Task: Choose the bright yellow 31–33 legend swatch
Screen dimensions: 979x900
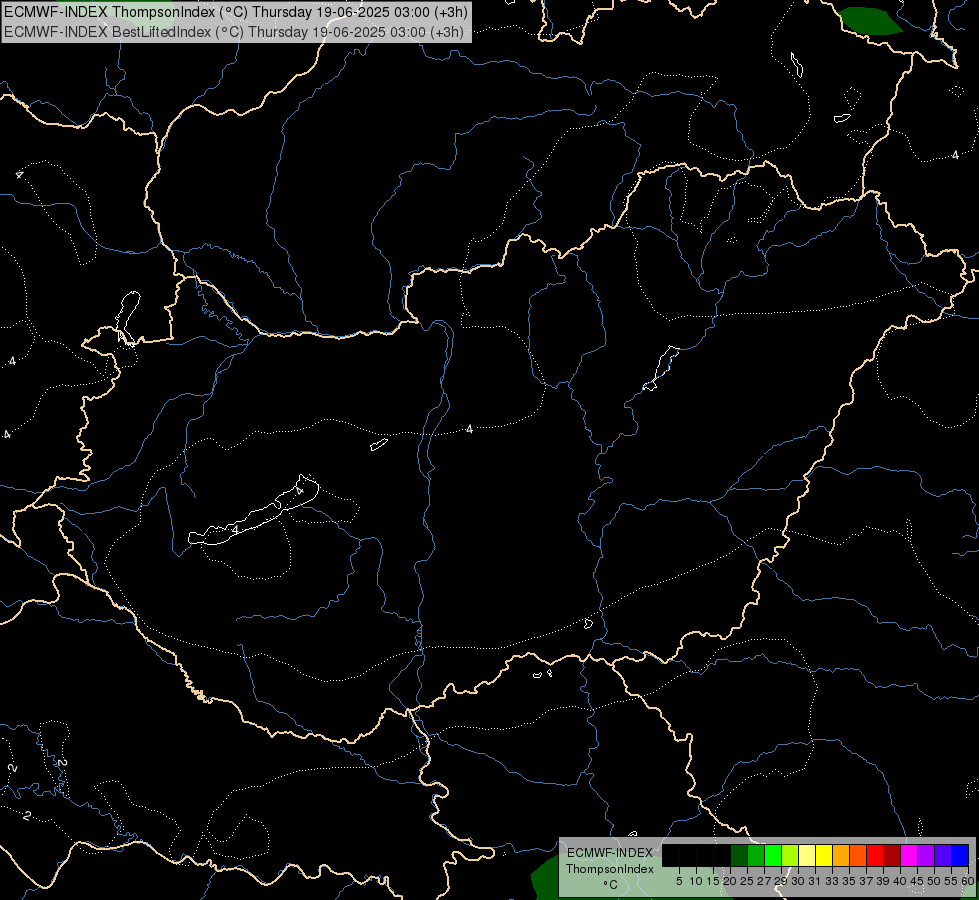Action: point(824,856)
